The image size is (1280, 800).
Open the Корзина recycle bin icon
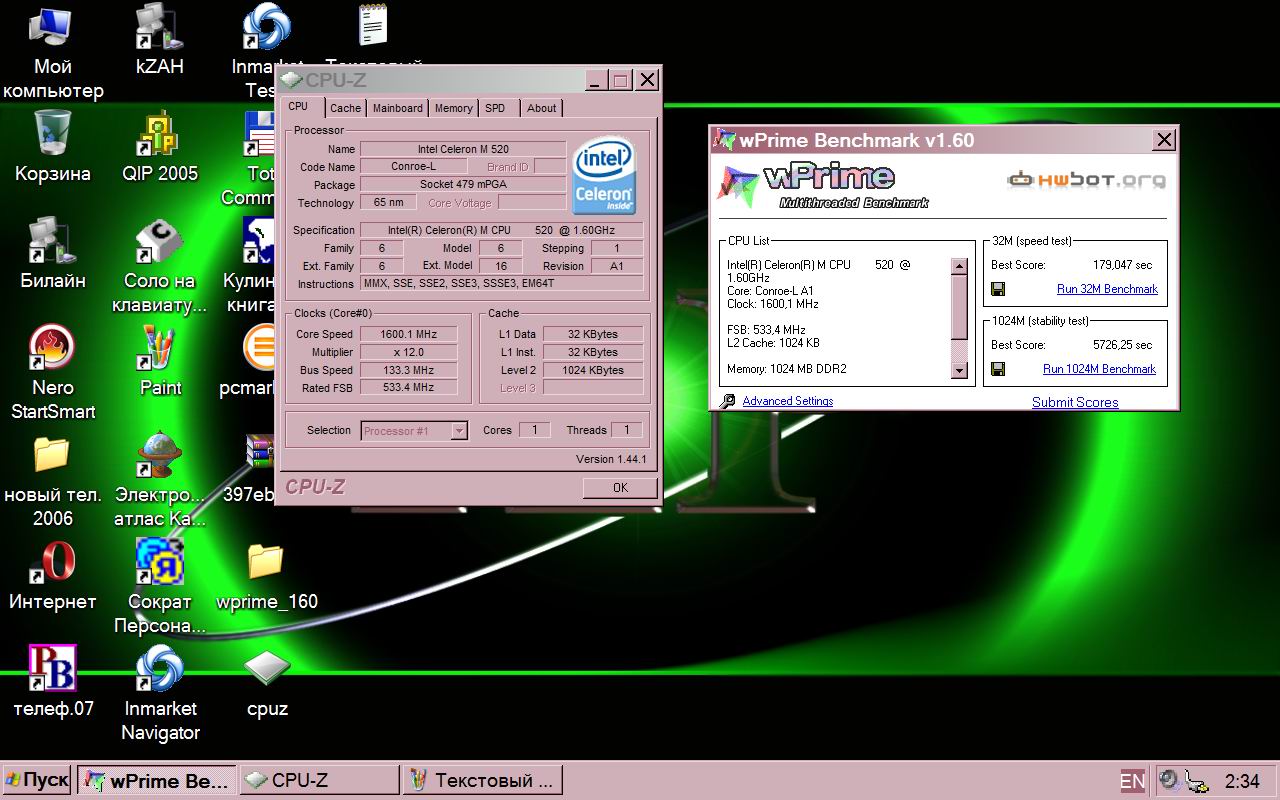(53, 134)
